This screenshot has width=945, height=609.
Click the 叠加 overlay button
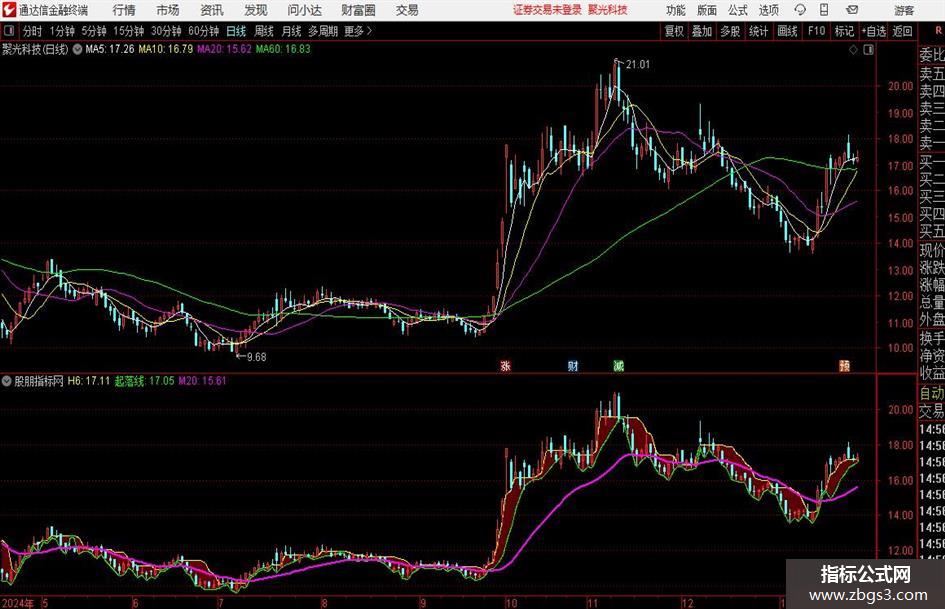coord(702,31)
